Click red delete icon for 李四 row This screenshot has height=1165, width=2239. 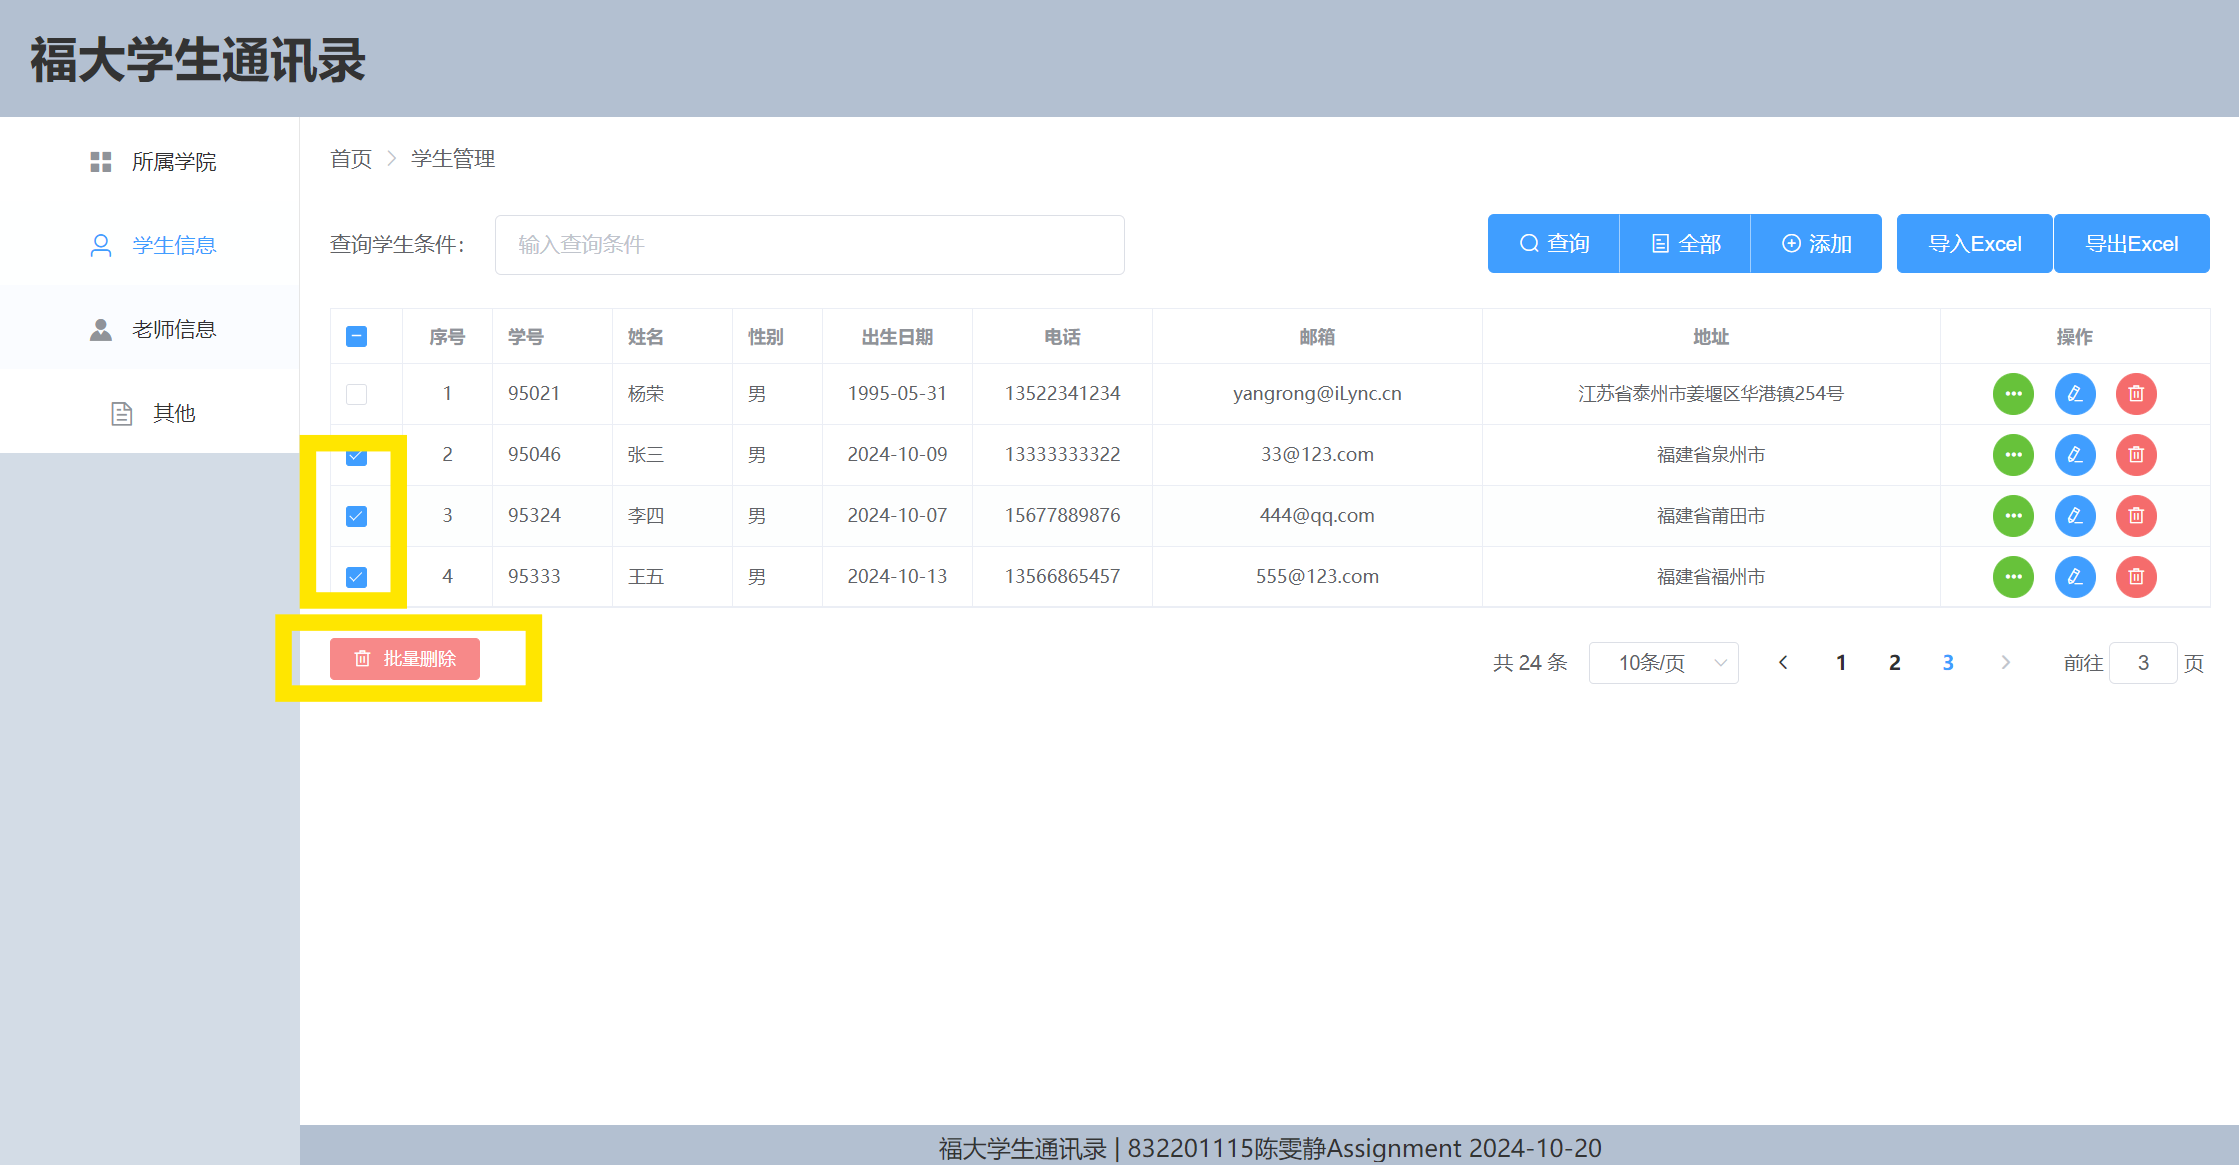click(2136, 516)
